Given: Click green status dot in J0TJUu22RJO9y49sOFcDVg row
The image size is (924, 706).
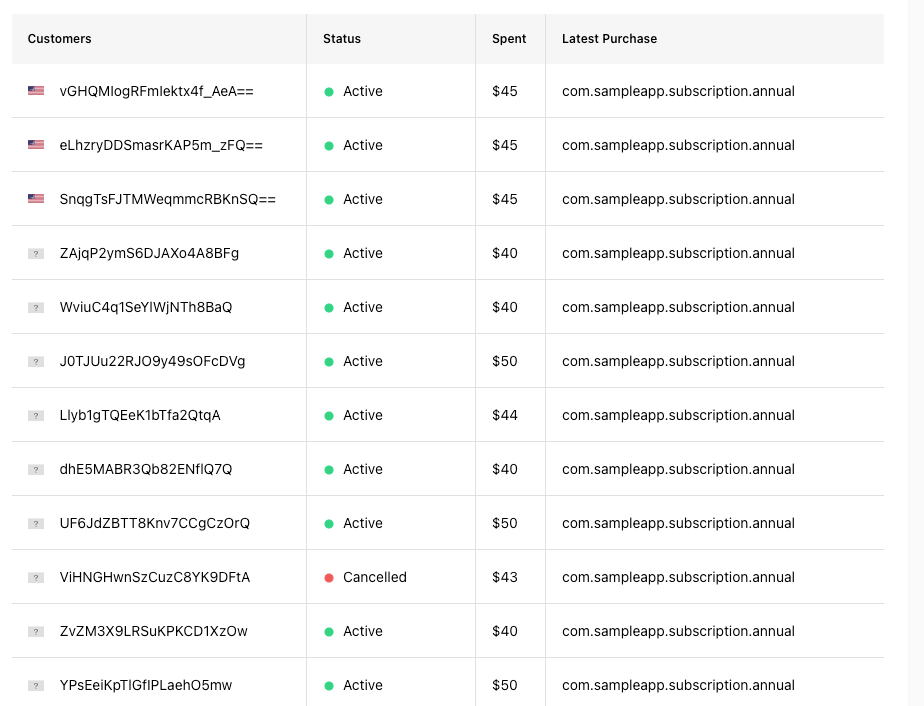Looking at the screenshot, I should point(329,362).
